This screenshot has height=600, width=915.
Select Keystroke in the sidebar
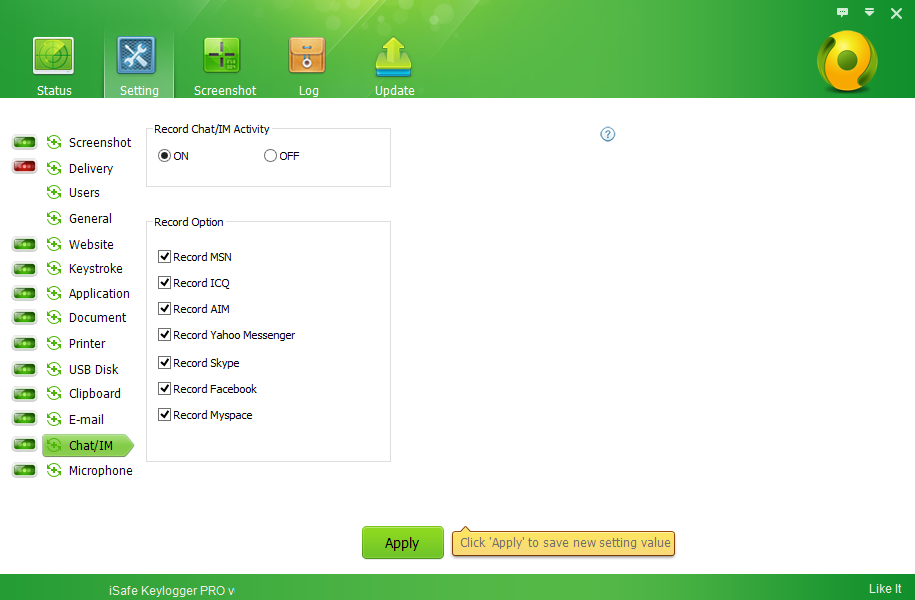pos(95,269)
